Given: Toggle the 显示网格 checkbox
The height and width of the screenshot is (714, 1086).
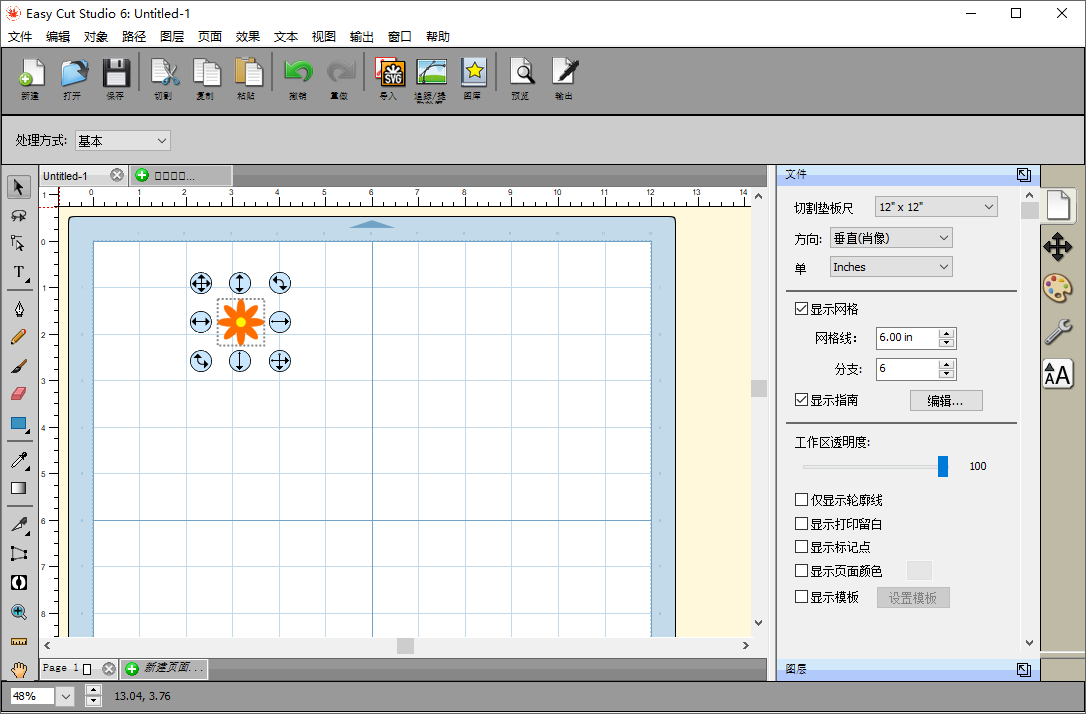Looking at the screenshot, I should pyautogui.click(x=801, y=309).
